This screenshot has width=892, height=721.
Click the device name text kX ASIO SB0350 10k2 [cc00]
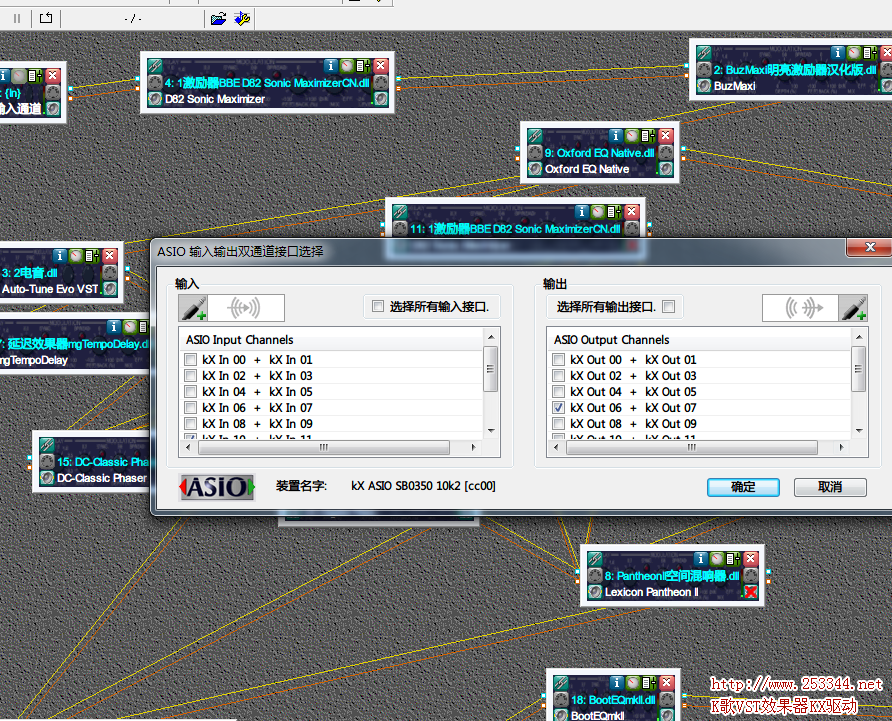(x=423, y=486)
